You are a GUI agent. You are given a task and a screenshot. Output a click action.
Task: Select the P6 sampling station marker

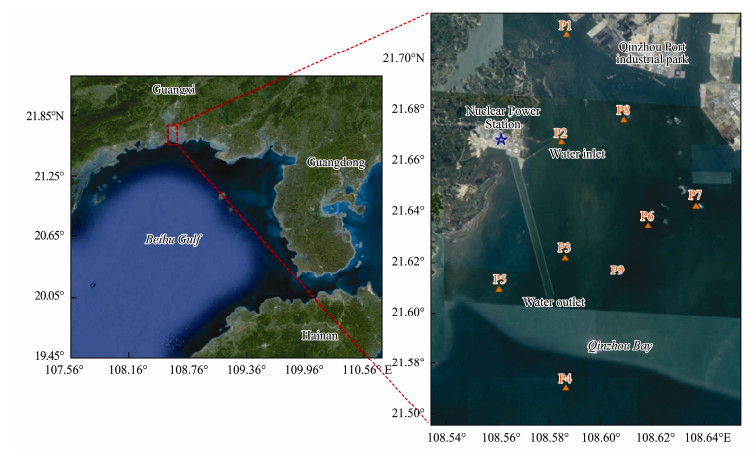(648, 225)
